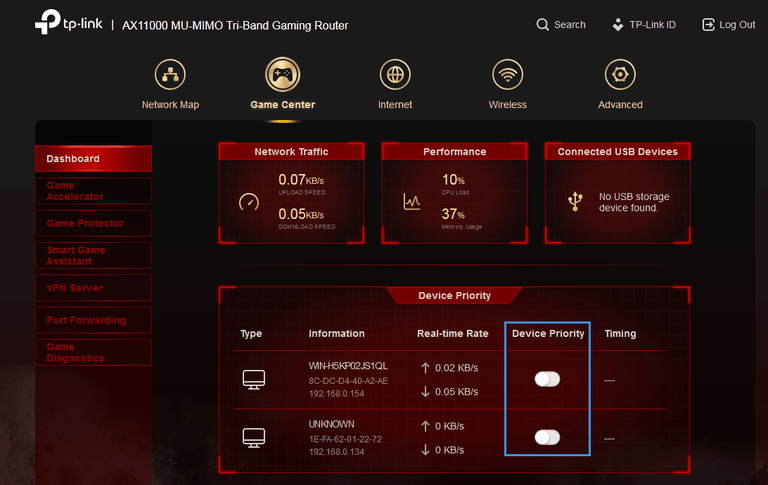Click the TP-Link ID icon
The height and width of the screenshot is (485, 768).
(x=618, y=24)
